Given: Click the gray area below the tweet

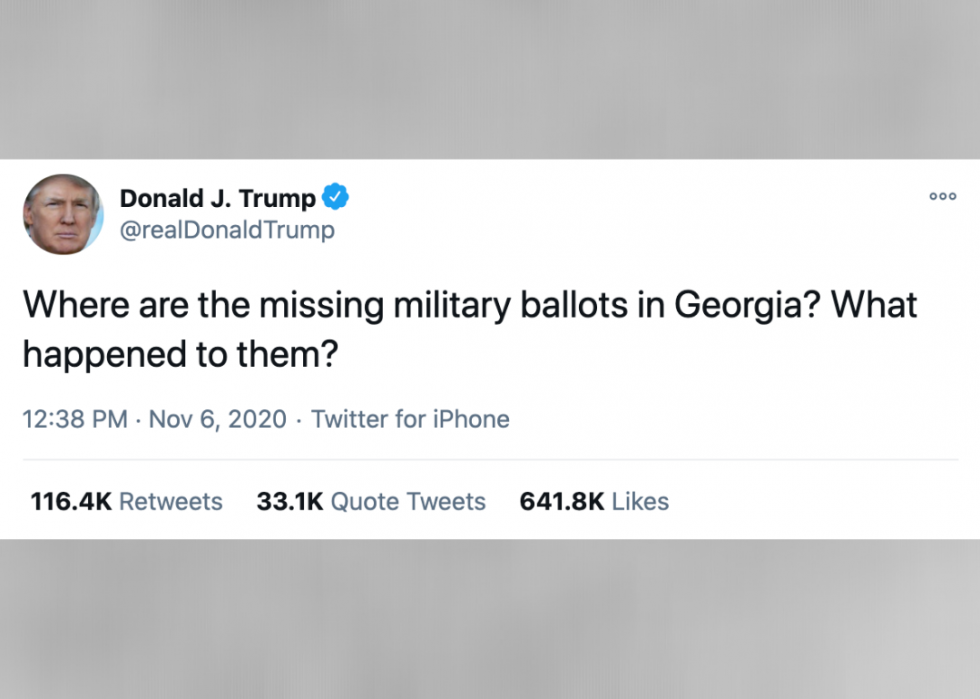Looking at the screenshot, I should (490, 620).
